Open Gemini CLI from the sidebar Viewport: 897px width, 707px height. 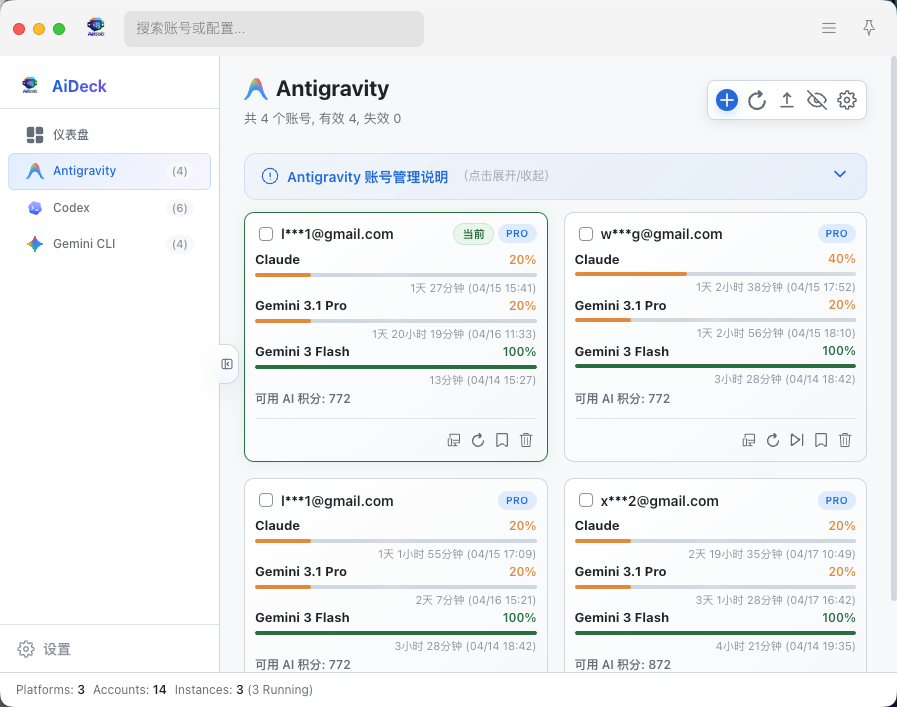tap(84, 244)
